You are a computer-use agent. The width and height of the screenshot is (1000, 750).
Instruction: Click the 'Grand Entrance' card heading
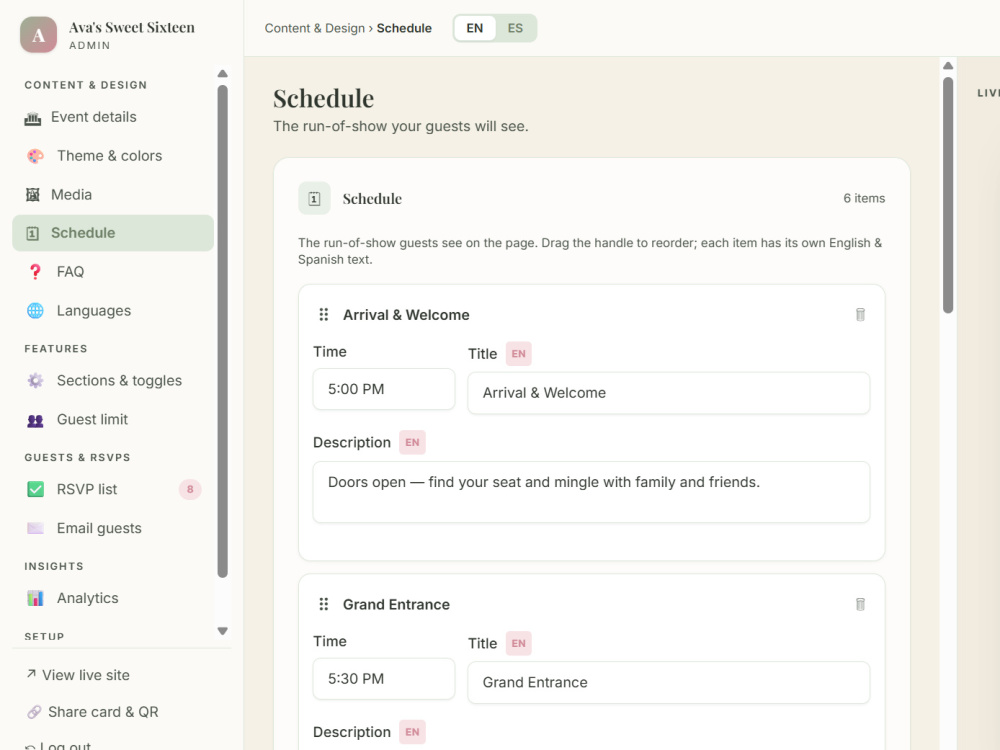396,605
